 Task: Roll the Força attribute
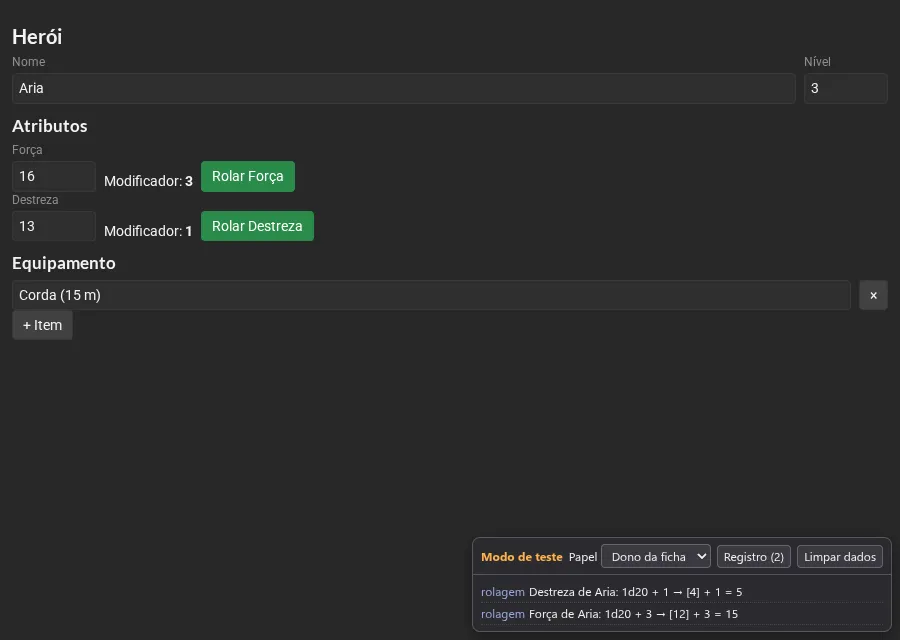(x=247, y=176)
